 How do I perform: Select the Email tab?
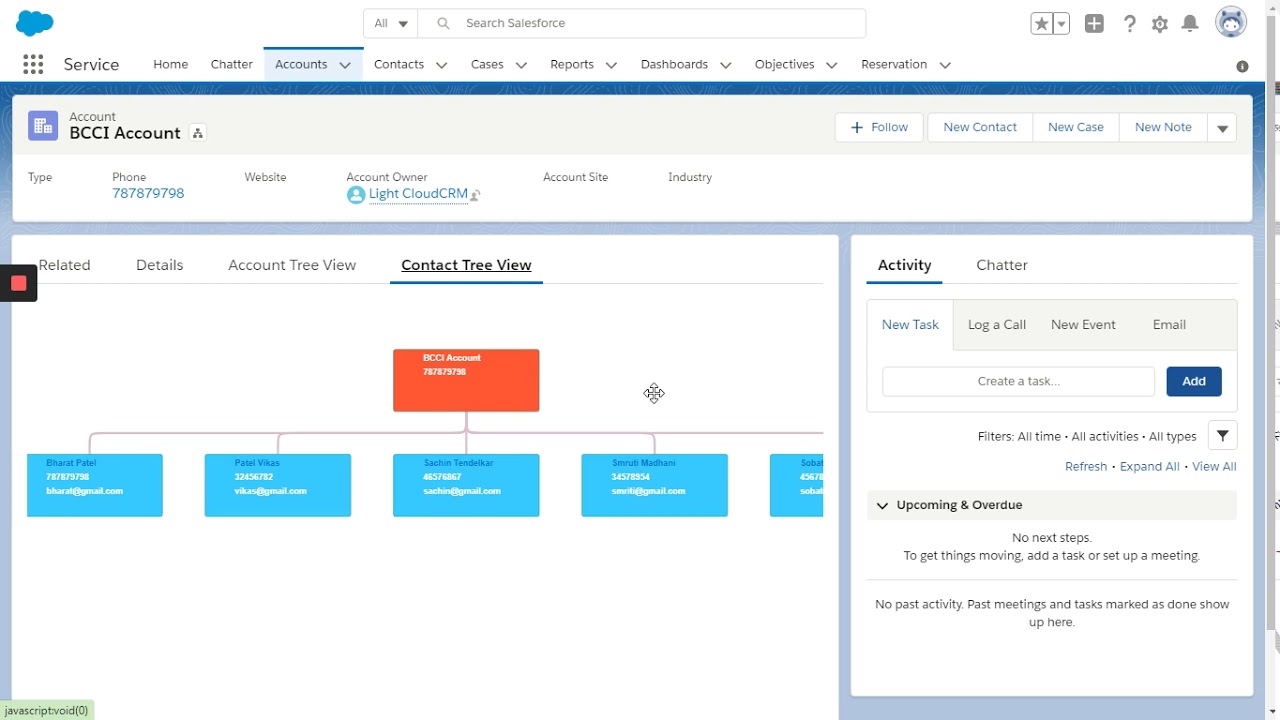(1169, 325)
